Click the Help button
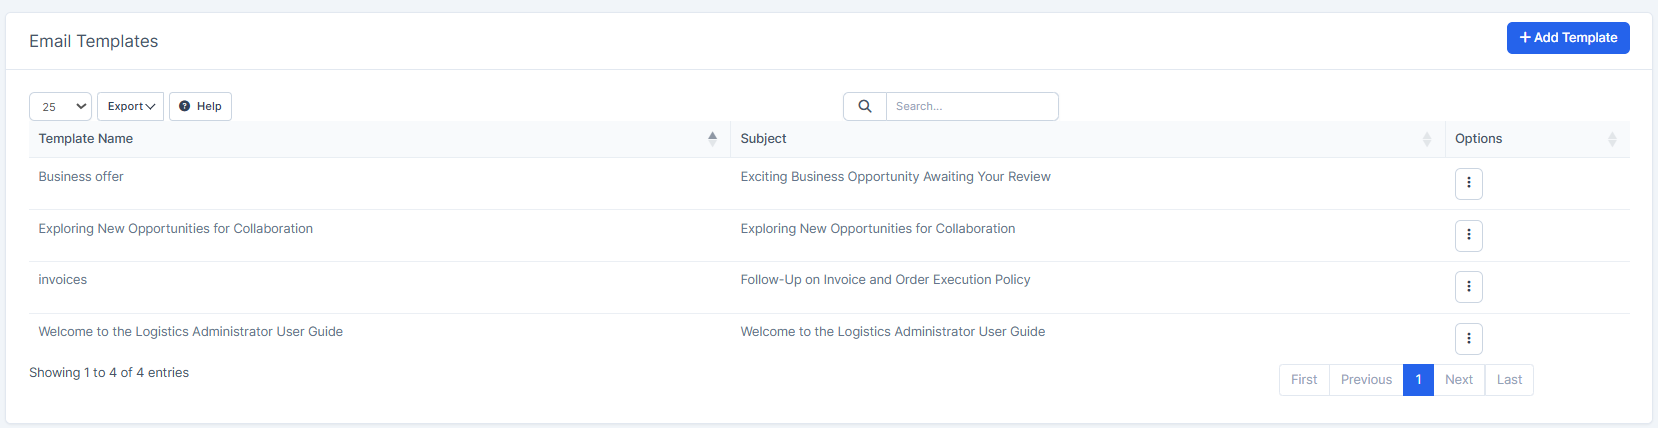This screenshot has width=1658, height=428. click(200, 106)
